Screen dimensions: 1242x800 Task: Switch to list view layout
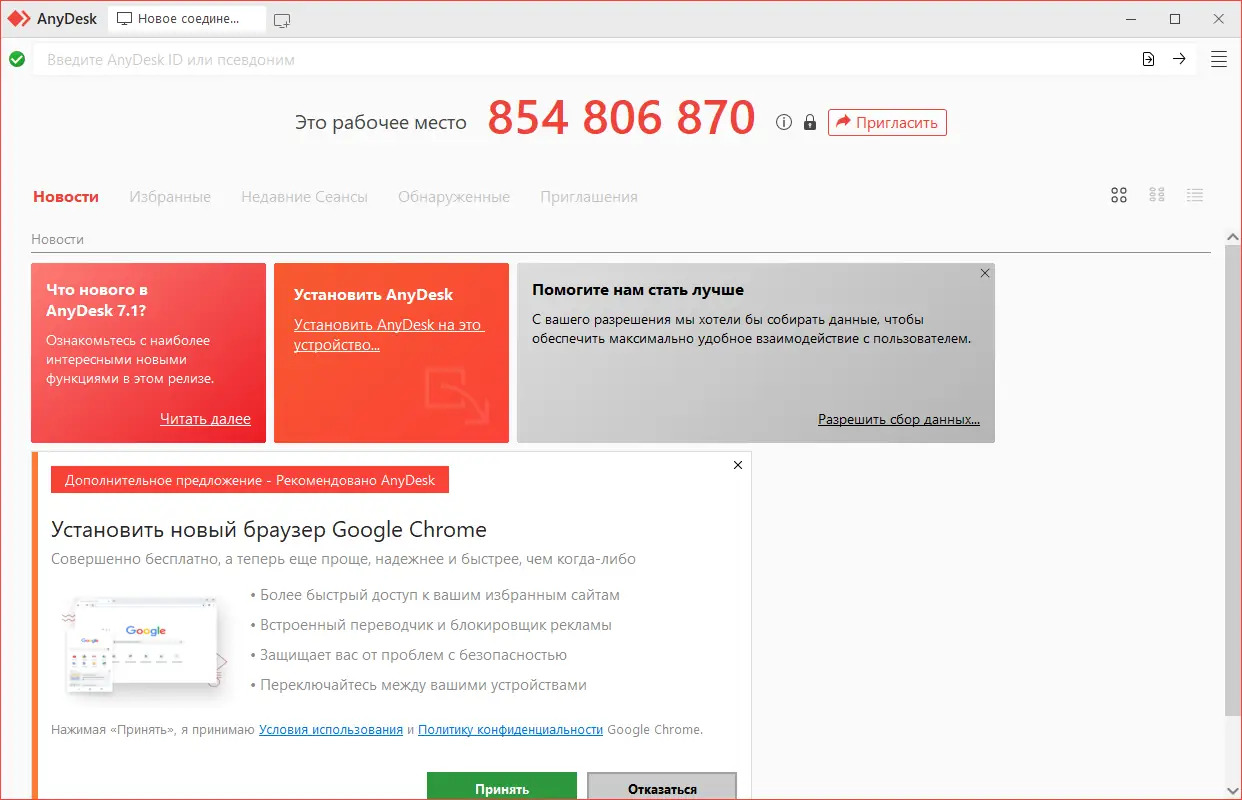(1195, 195)
